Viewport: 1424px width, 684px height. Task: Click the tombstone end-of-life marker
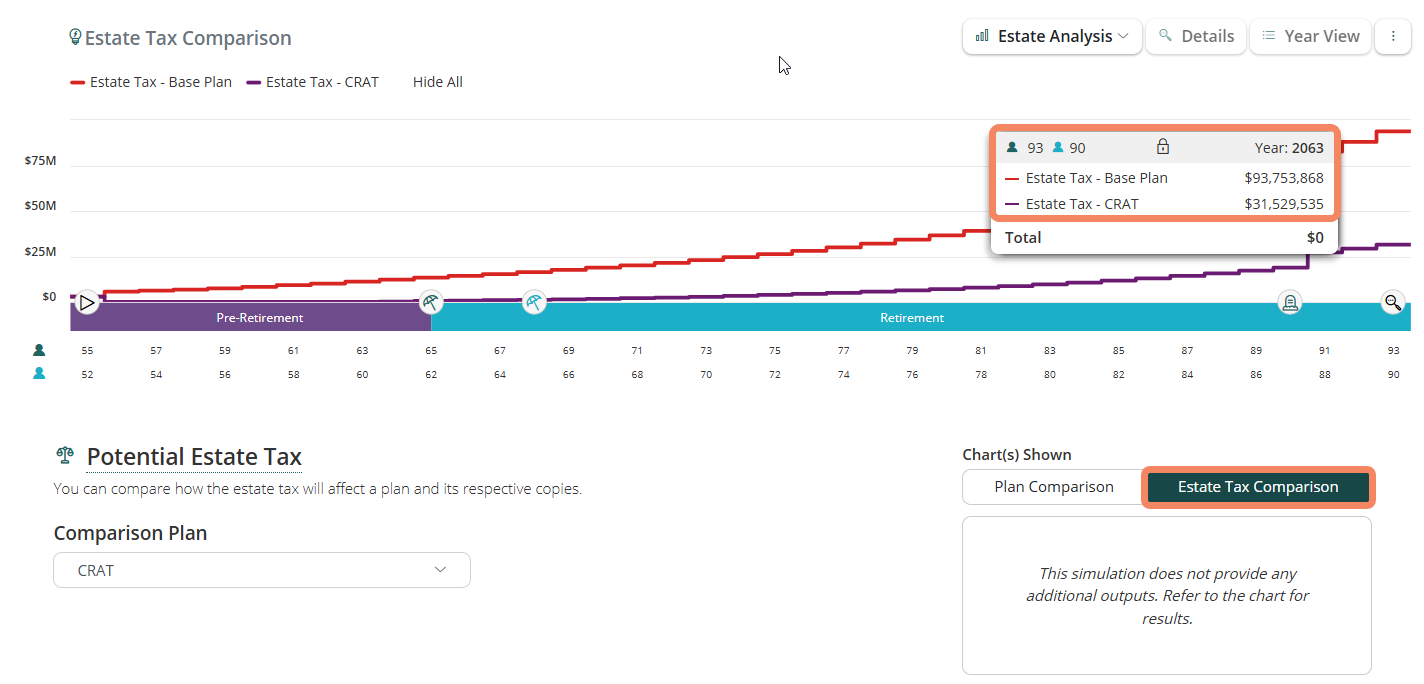1290,302
